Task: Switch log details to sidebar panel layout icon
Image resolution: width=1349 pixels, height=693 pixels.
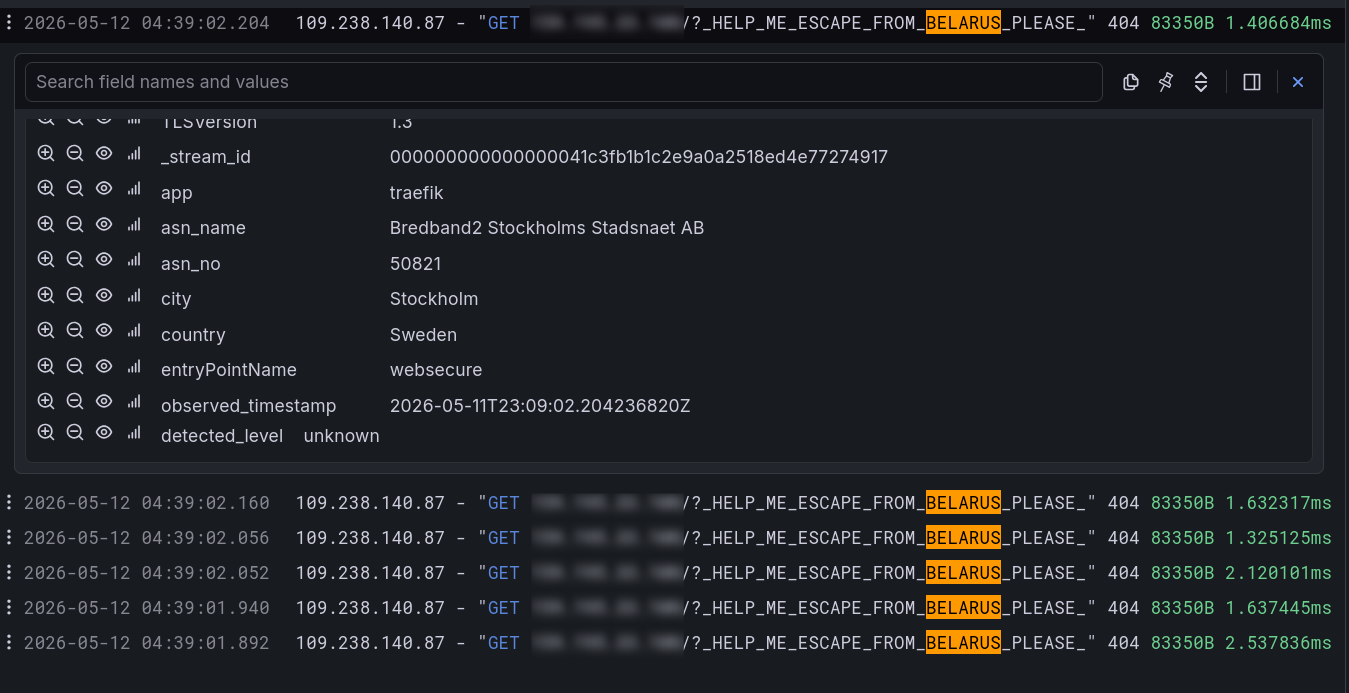Action: point(1252,82)
